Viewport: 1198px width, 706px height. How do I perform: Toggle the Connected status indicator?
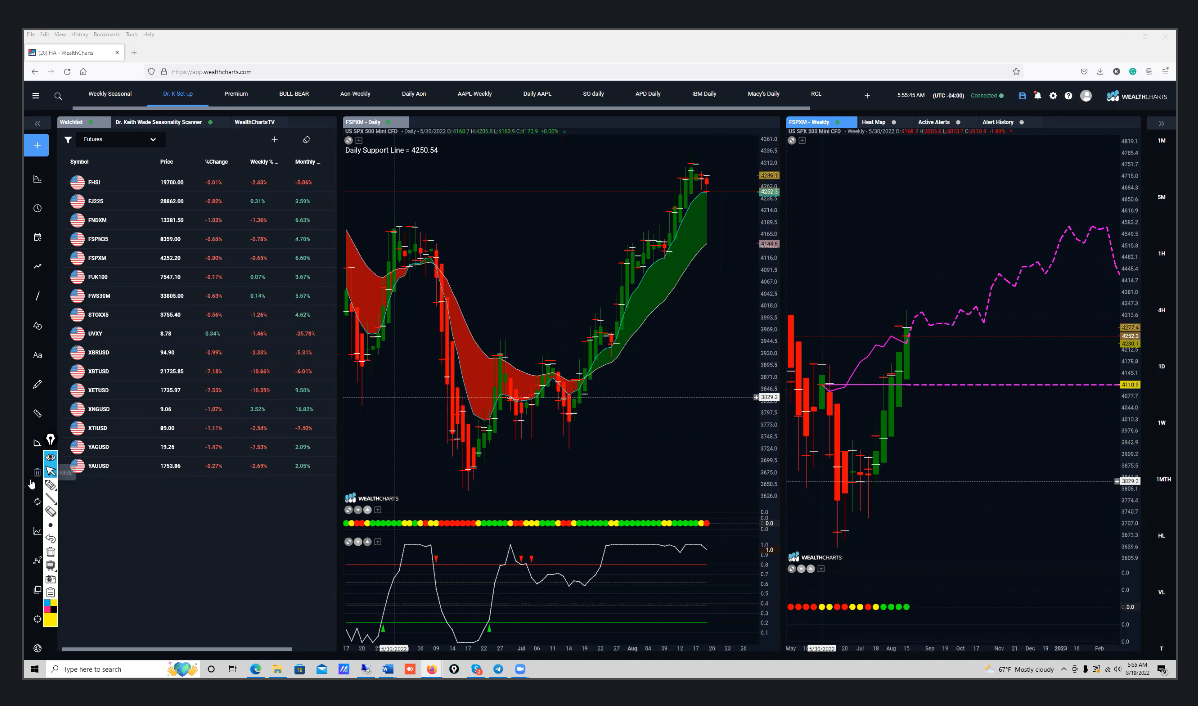987,96
